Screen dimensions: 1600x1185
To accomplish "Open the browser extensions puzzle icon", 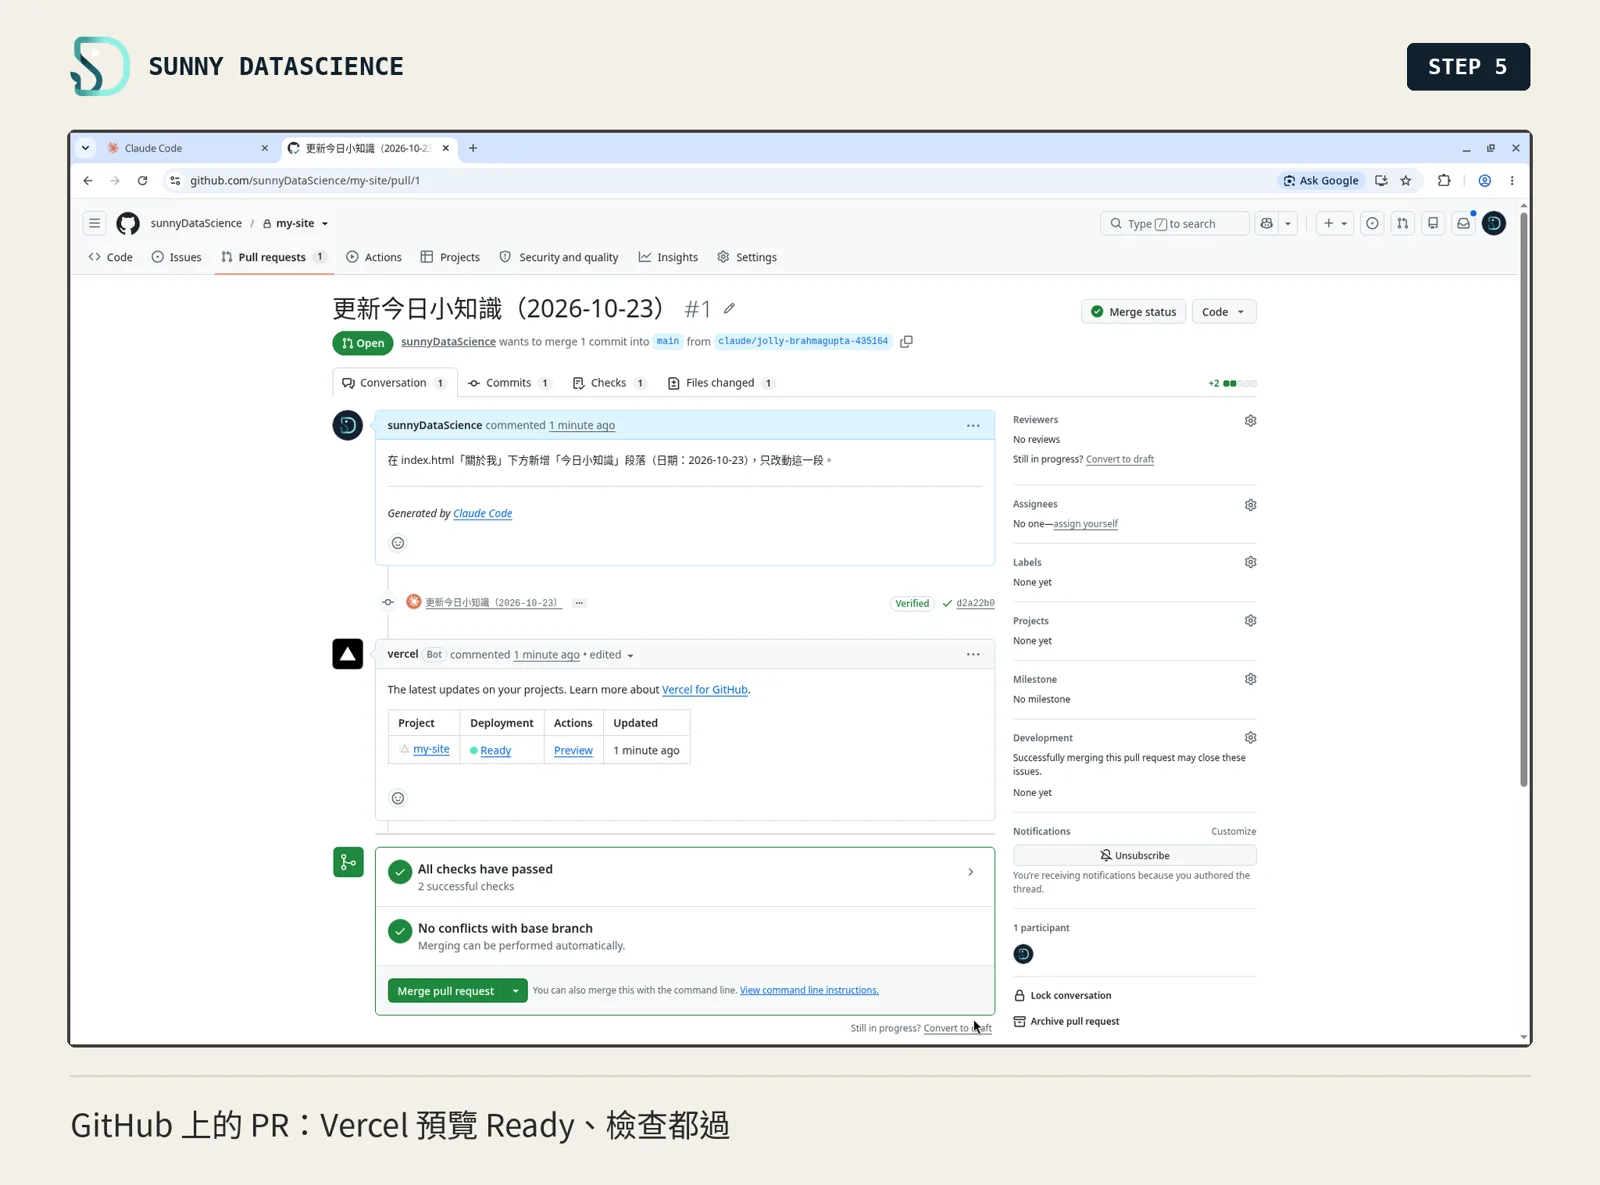I will (x=1444, y=181).
